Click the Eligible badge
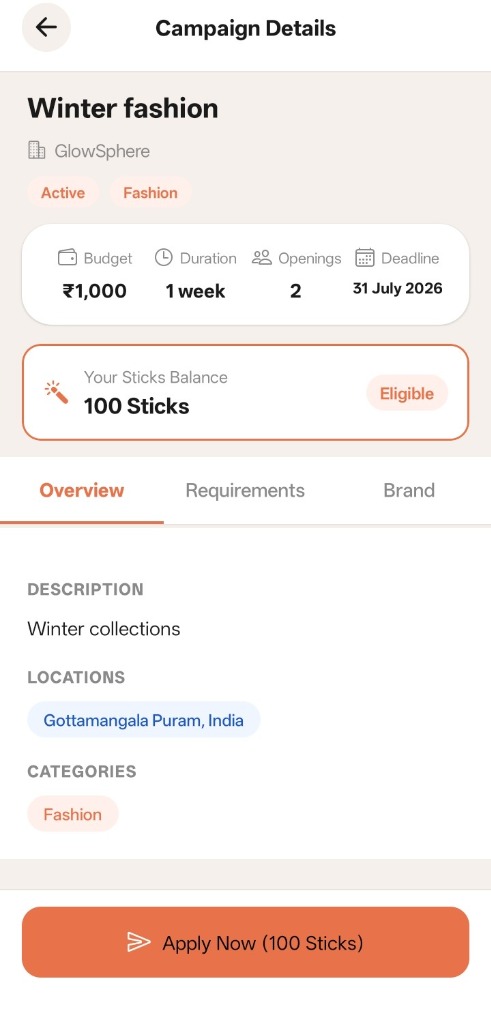The width and height of the screenshot is (491, 1024). point(407,393)
